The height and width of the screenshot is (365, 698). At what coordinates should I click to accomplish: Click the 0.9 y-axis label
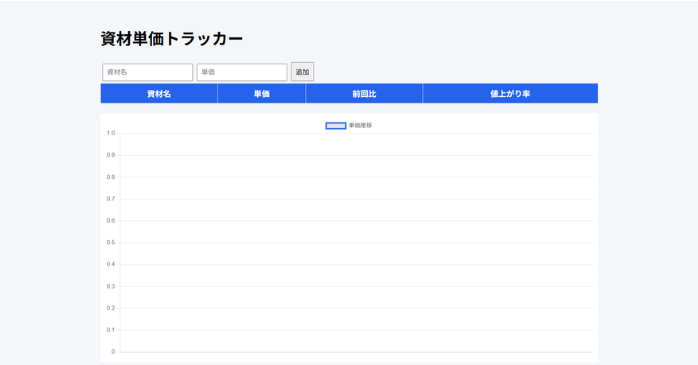(111, 155)
